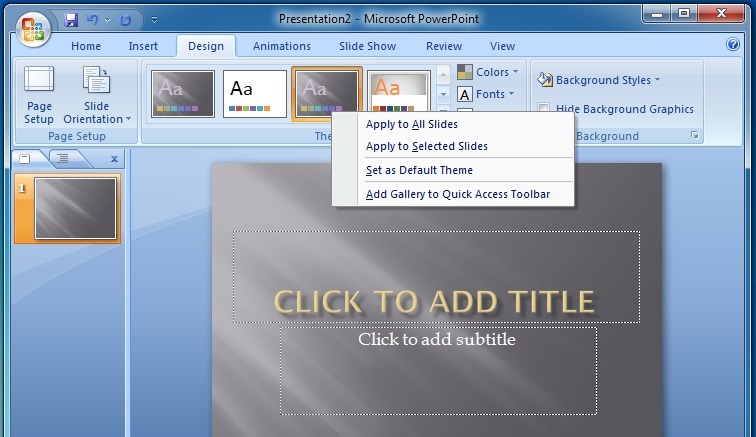Open the Undo history dropdown arrow
This screenshot has height=437, width=756.
click(108, 20)
